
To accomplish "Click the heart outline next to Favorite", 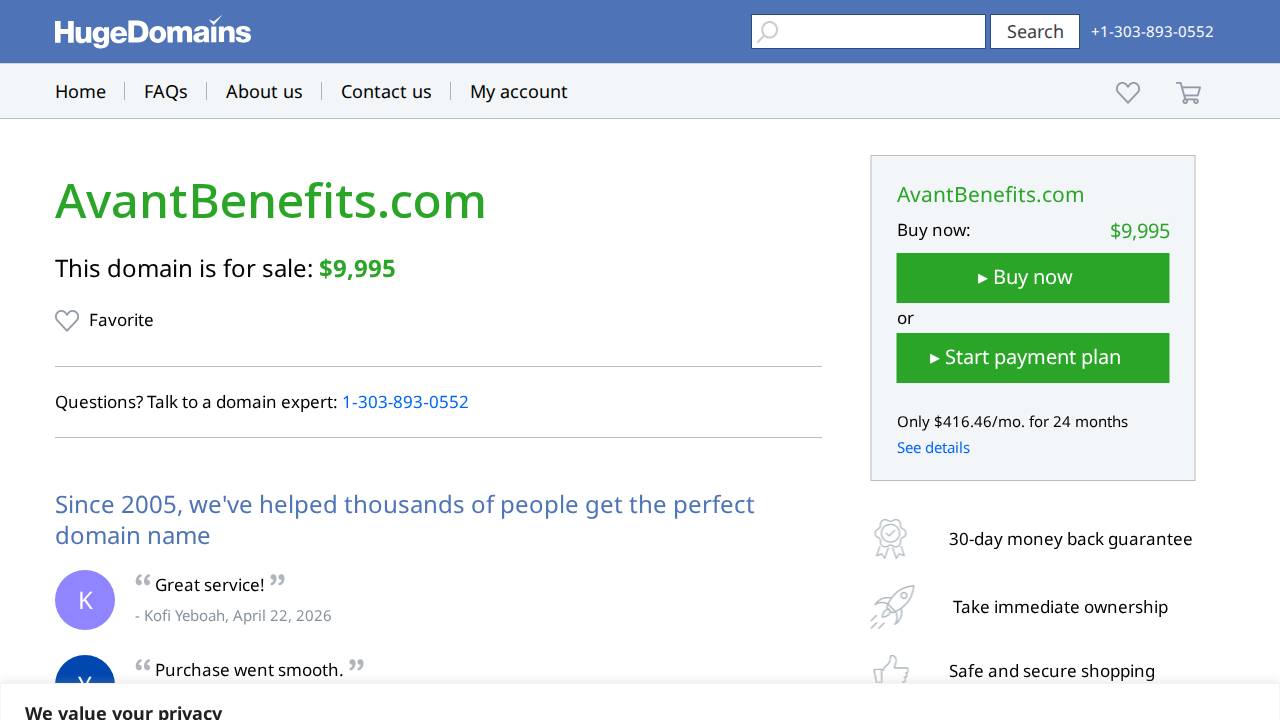I will click(67, 320).
